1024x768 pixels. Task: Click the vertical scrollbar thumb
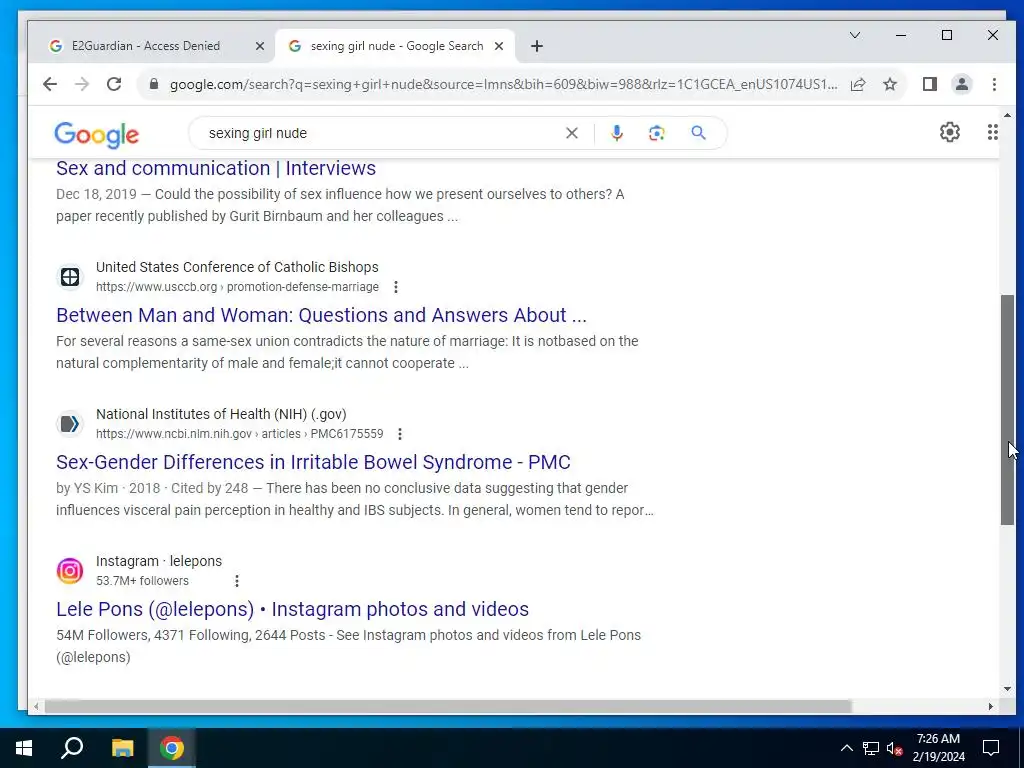tap(1007, 409)
